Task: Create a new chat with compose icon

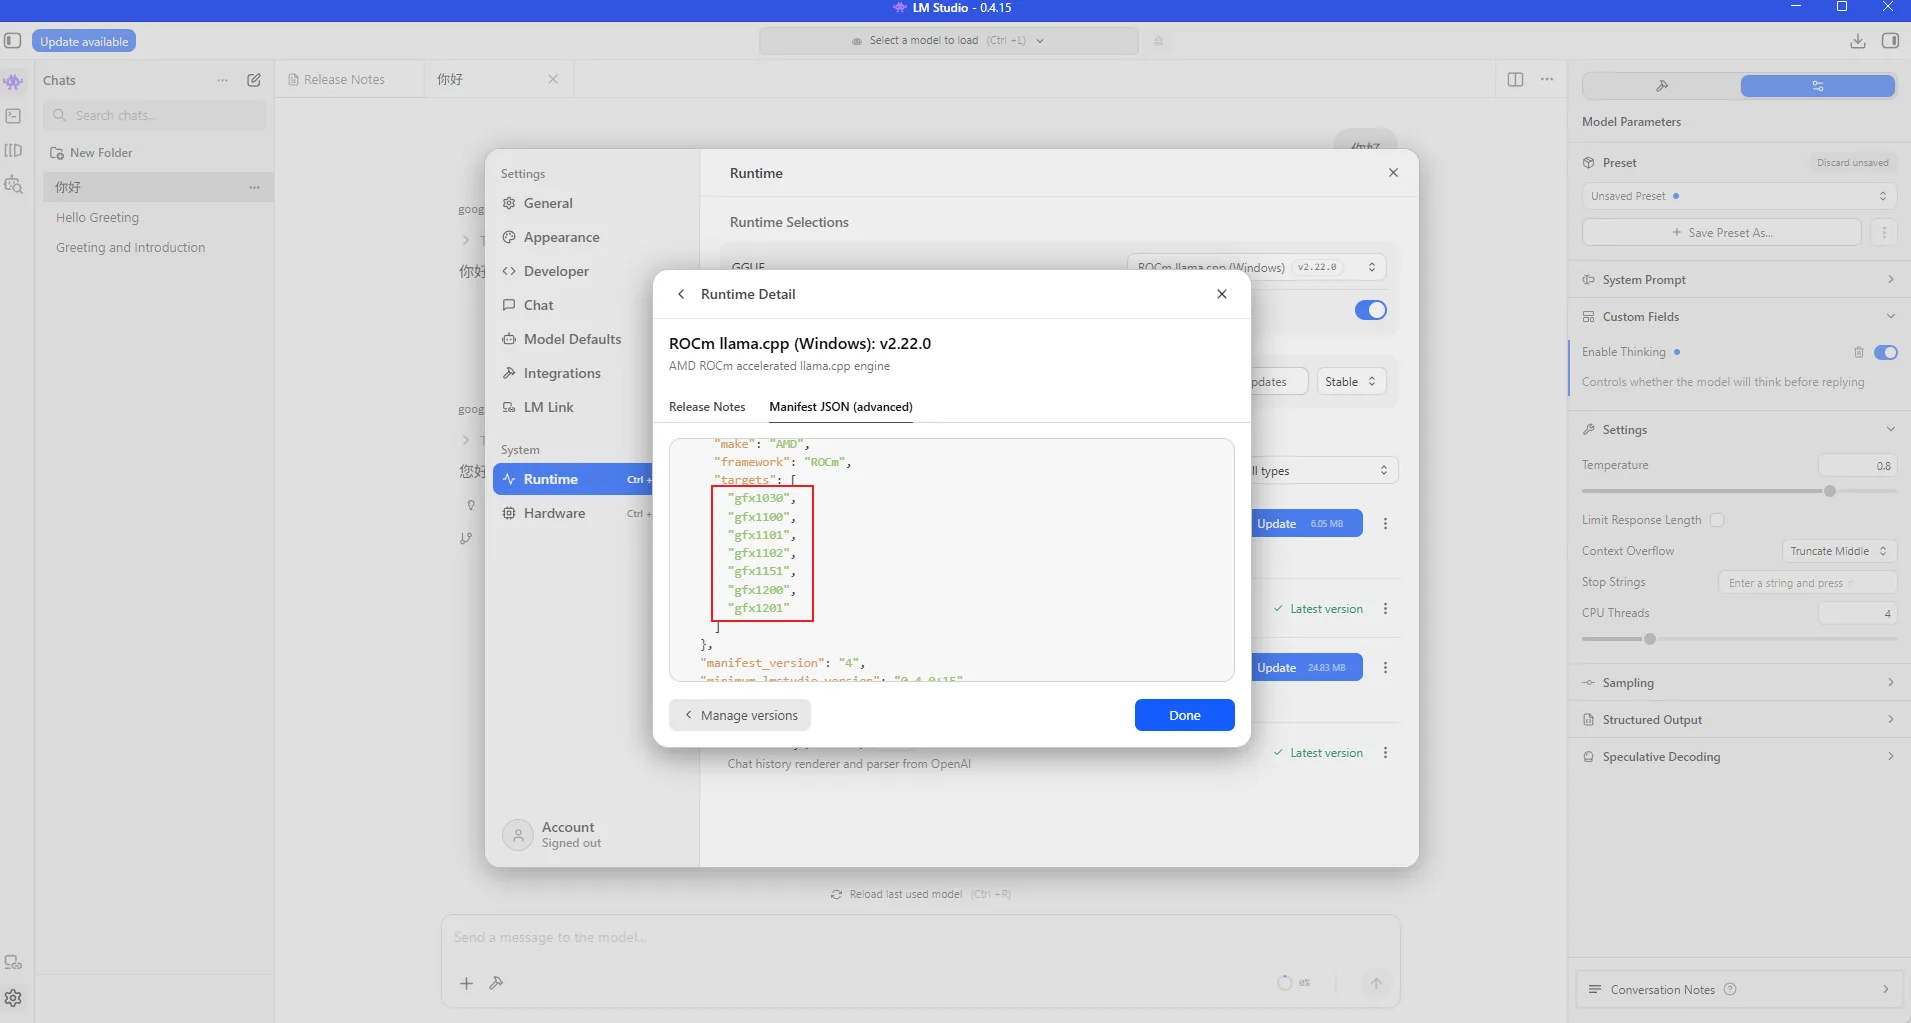Action: [x=254, y=80]
